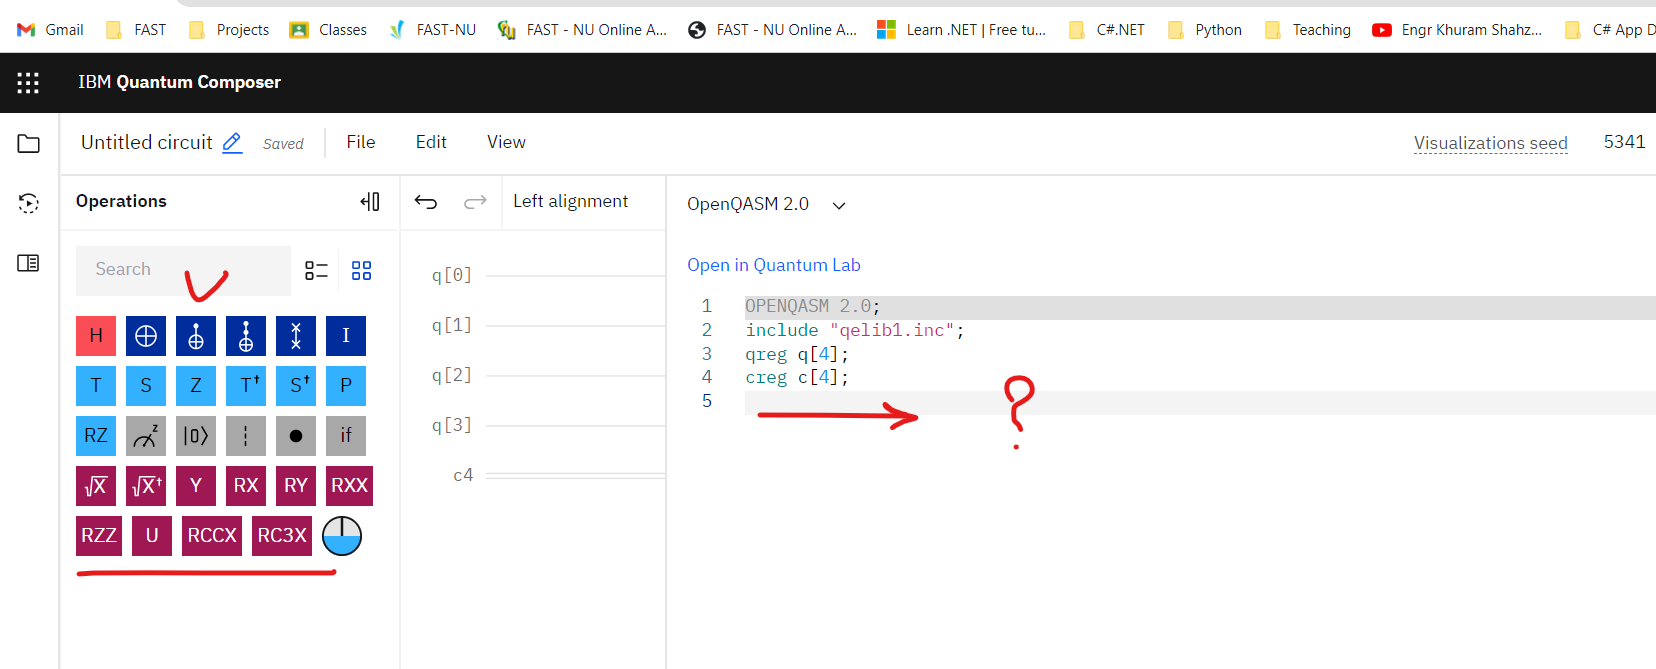
Task: Select the Phase P gate
Action: [346, 386]
